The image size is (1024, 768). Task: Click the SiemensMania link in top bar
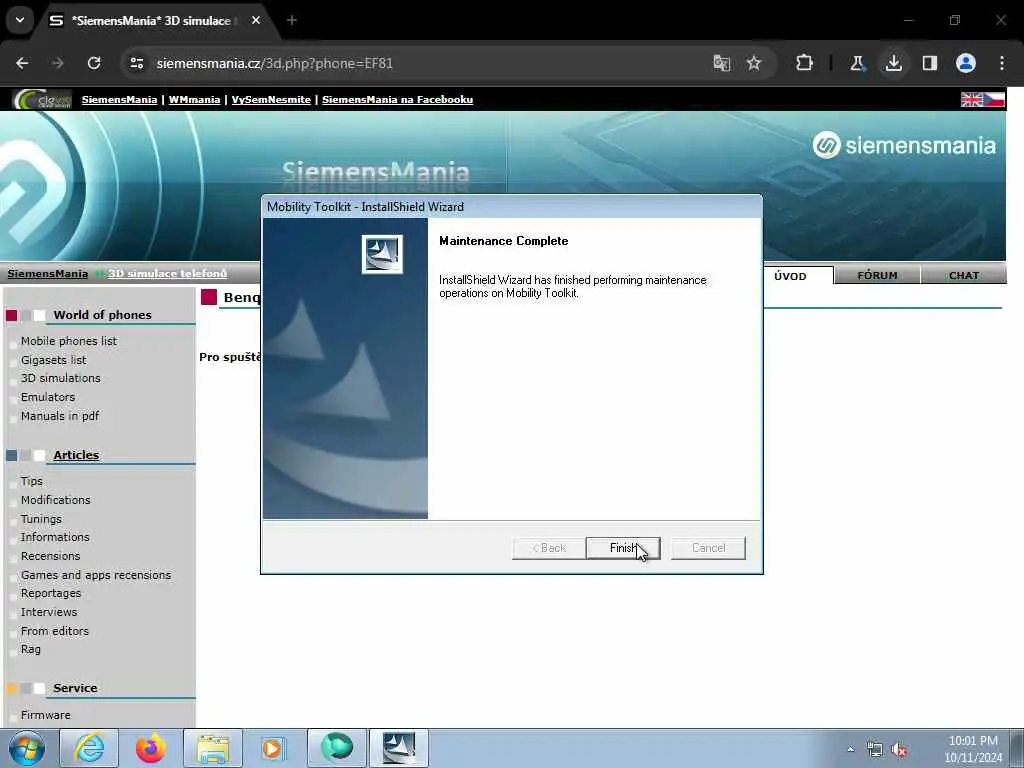click(x=120, y=100)
